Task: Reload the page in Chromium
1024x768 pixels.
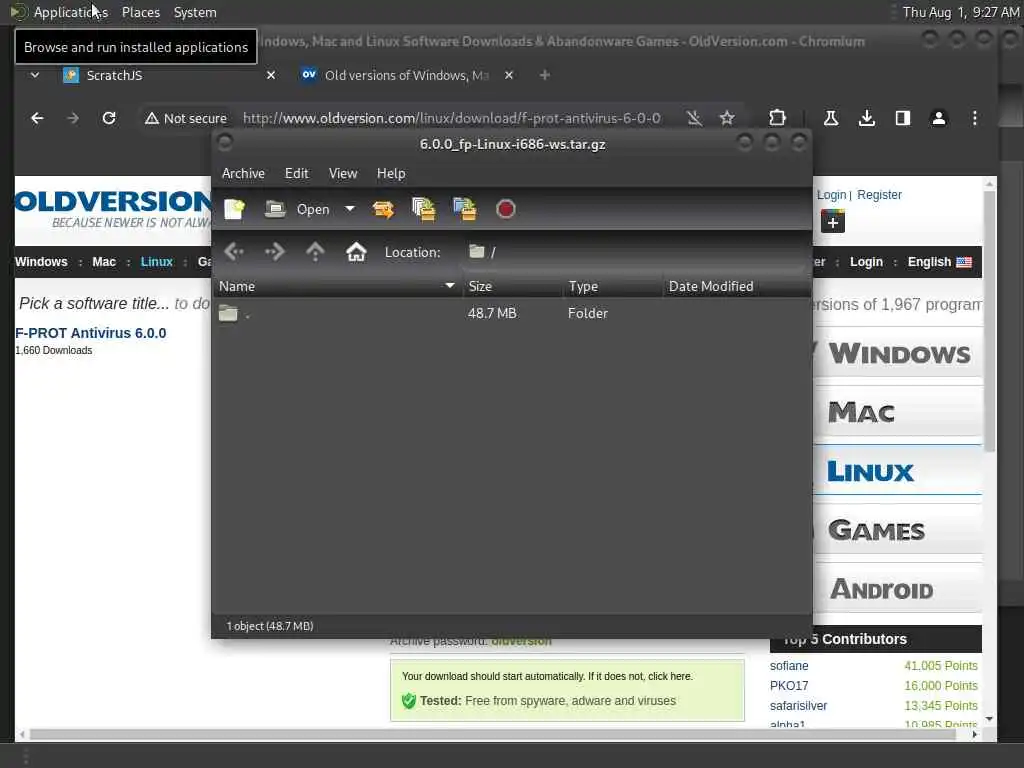Action: (x=109, y=118)
